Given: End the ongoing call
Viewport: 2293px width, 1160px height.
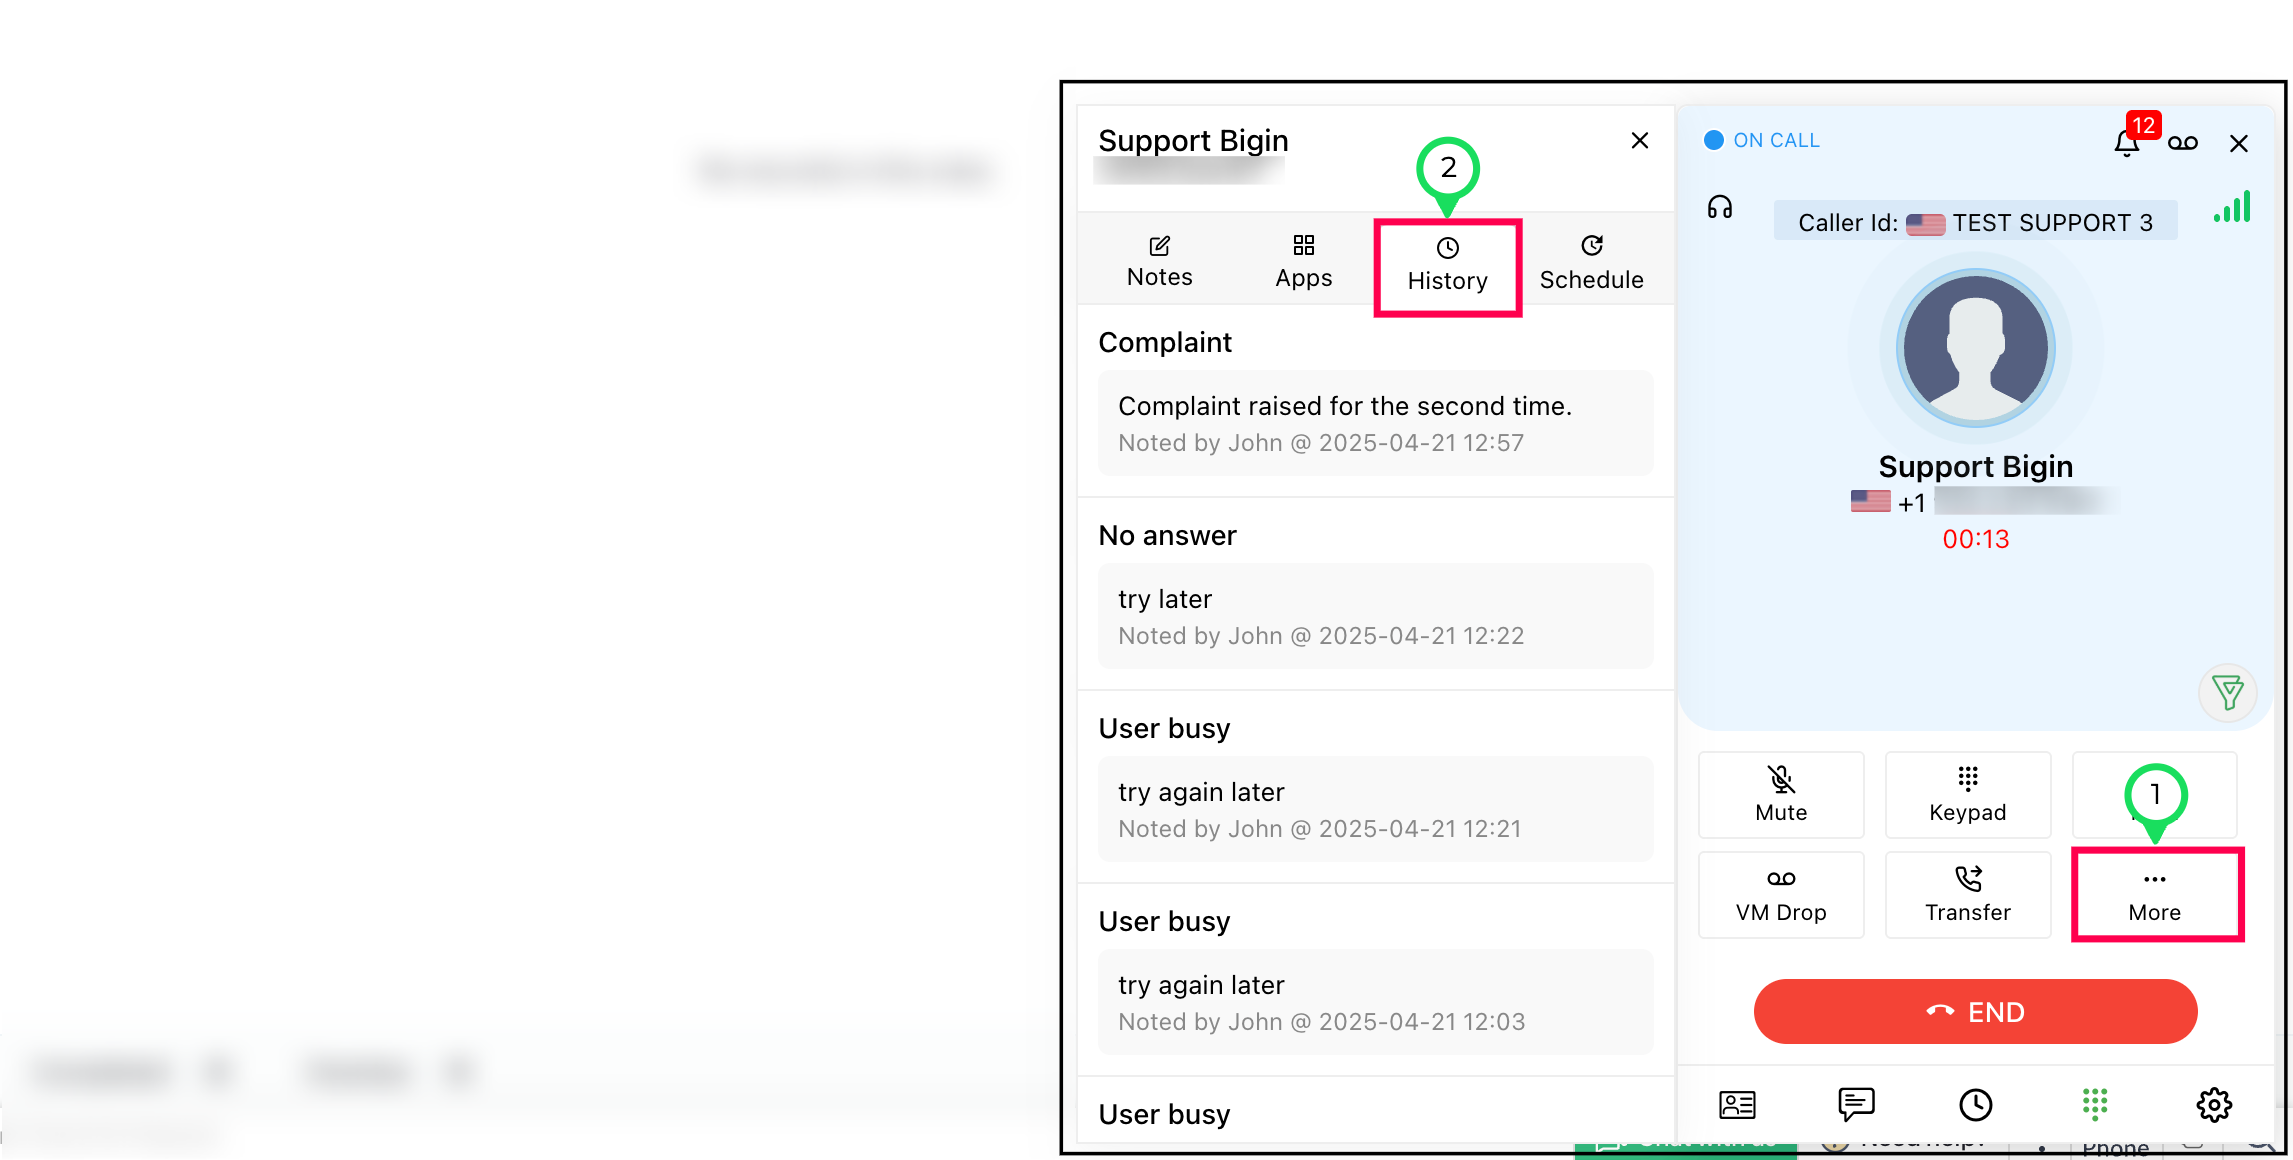Looking at the screenshot, I should (1975, 1012).
